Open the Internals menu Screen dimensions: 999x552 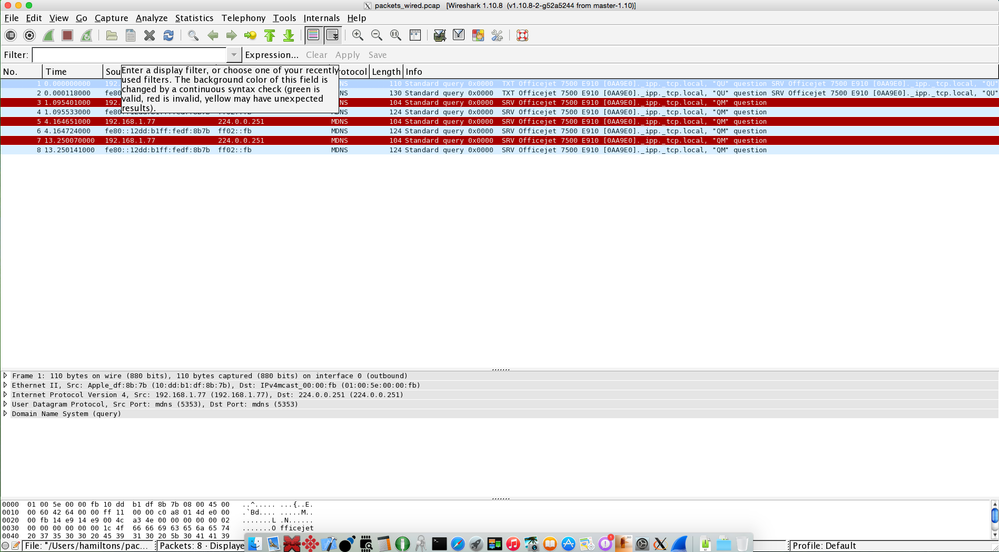click(x=322, y=18)
